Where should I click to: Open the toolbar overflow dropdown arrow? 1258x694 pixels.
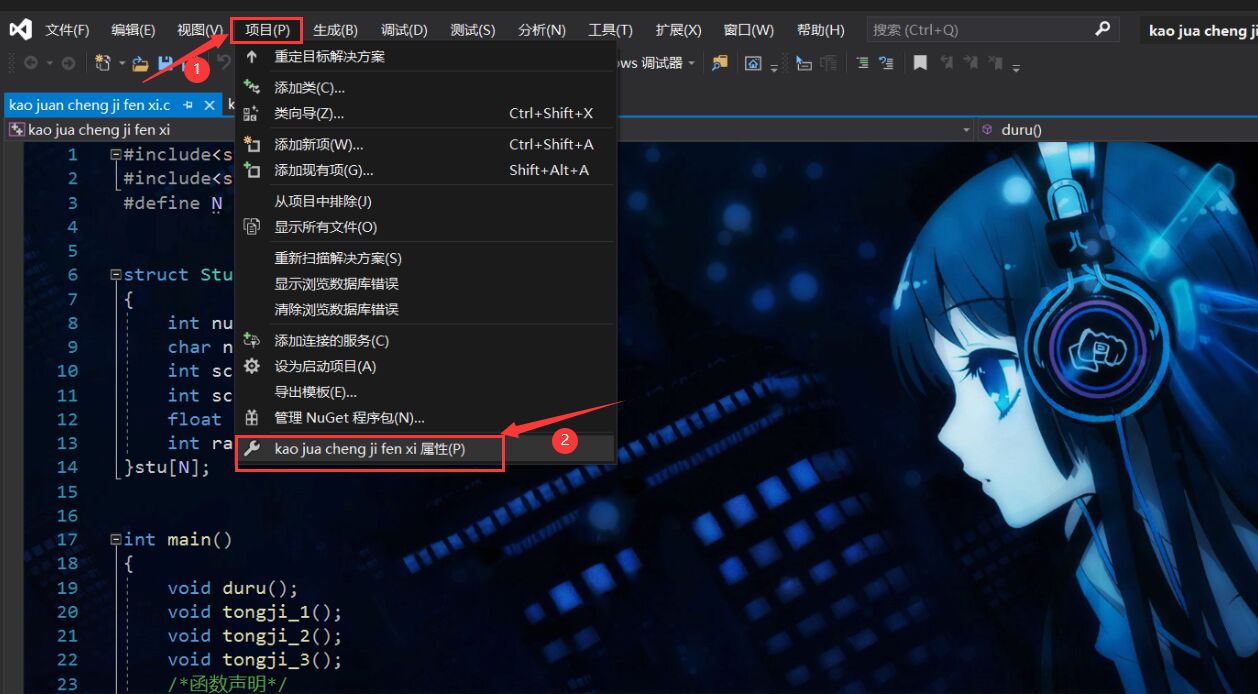tap(1015, 68)
